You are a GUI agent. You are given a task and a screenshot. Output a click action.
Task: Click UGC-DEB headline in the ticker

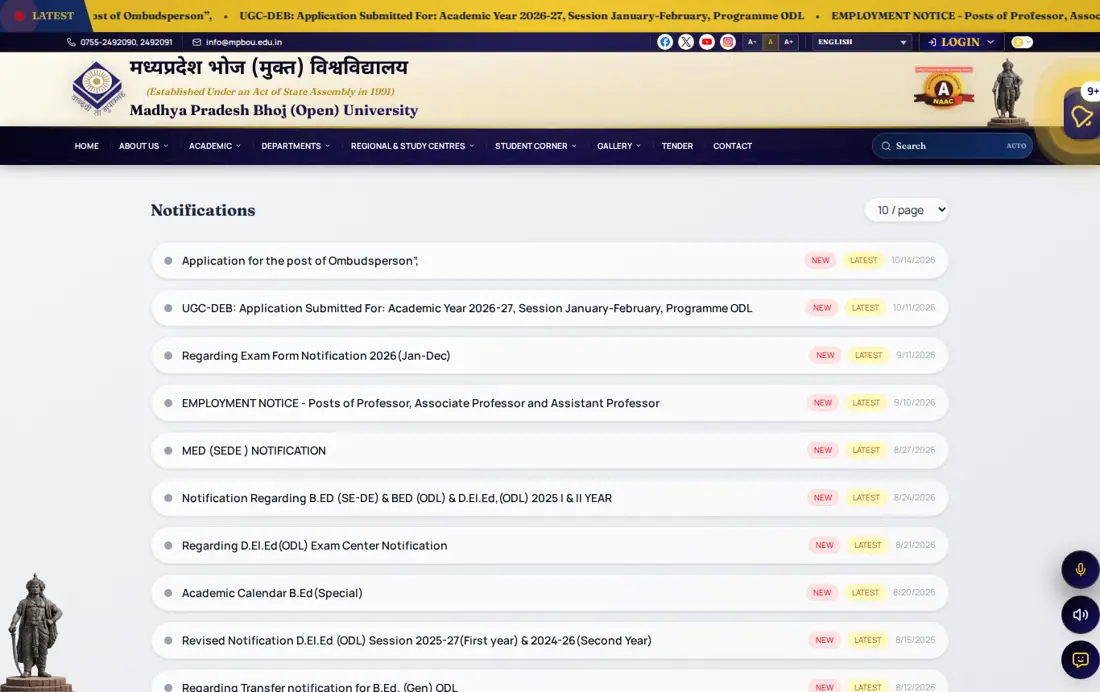coord(521,15)
